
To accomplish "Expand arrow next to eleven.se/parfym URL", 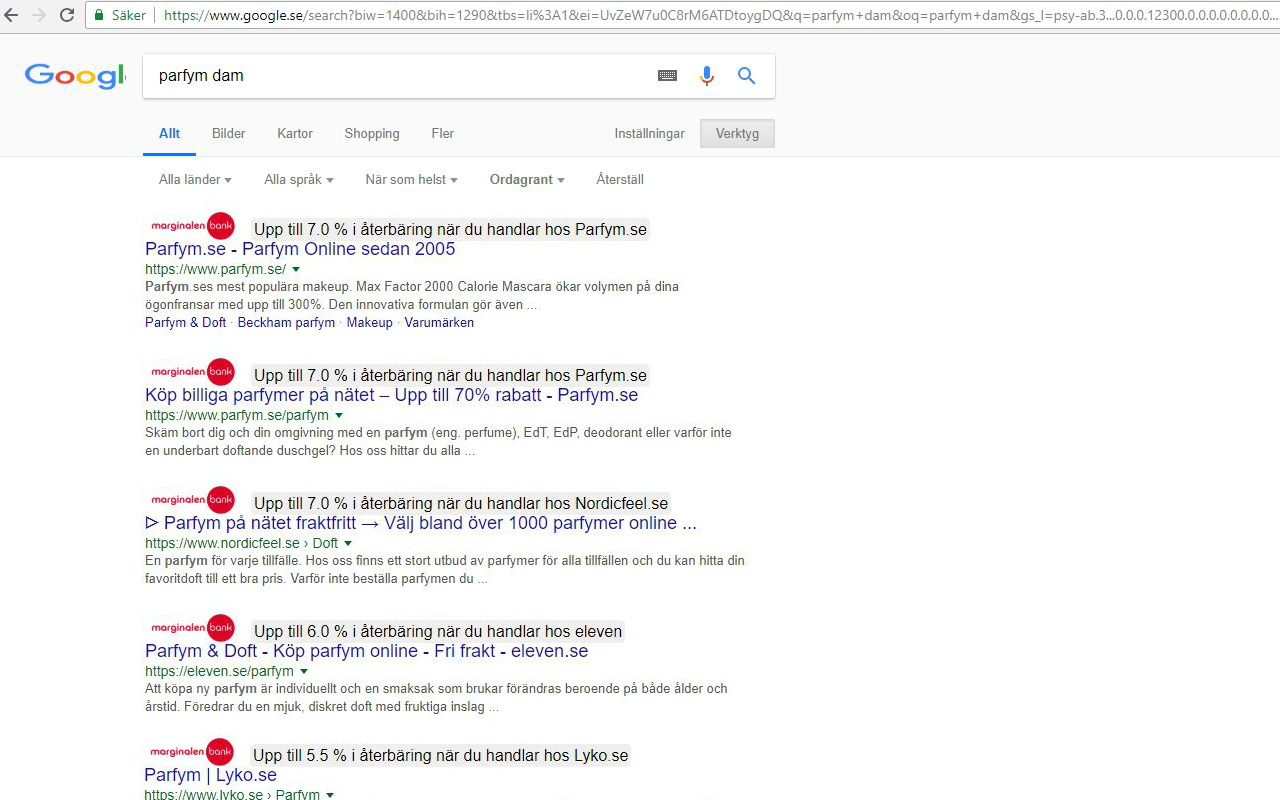I will coord(304,672).
